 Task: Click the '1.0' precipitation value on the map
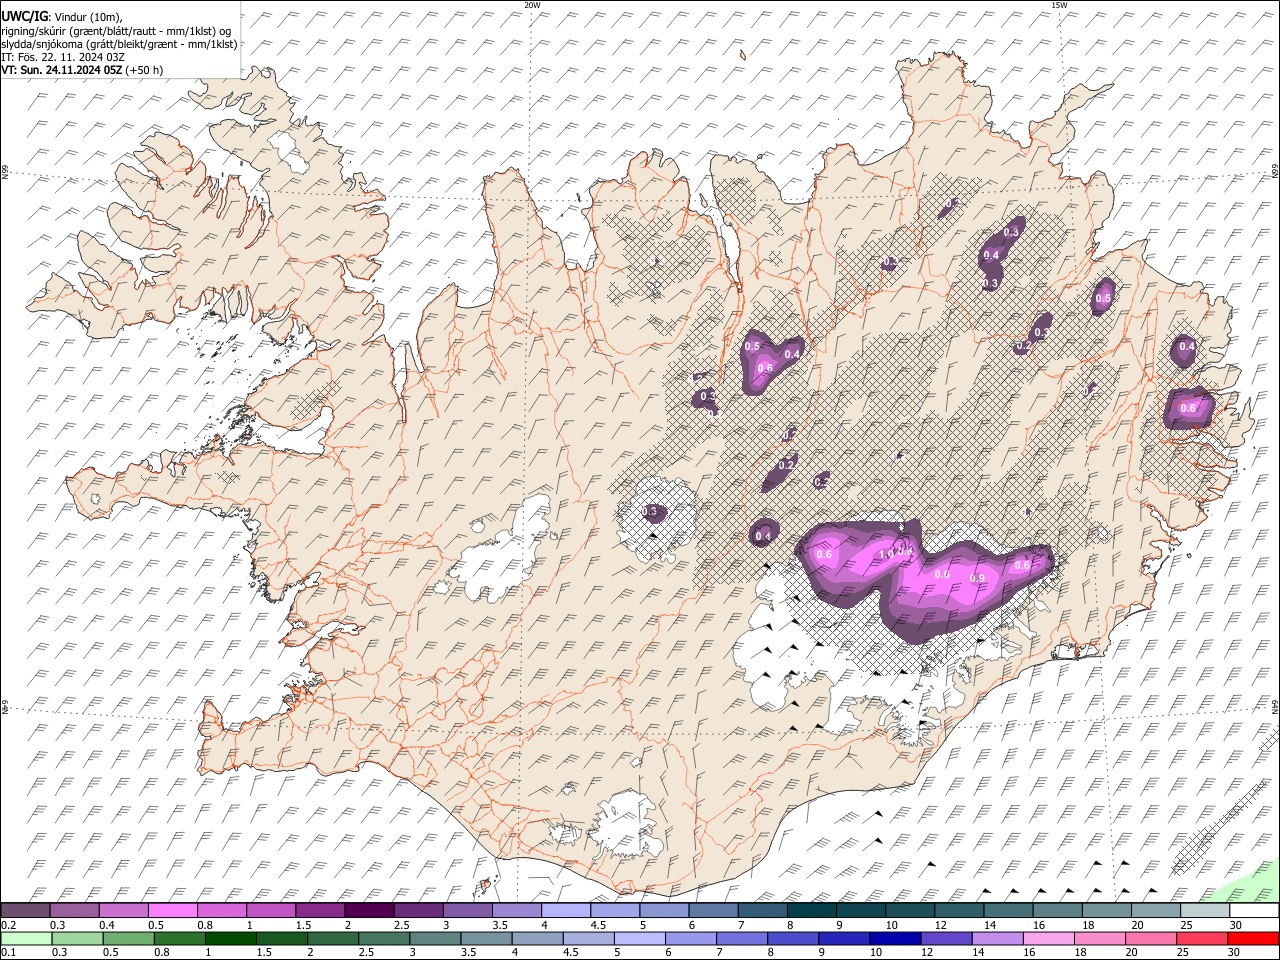click(886, 555)
